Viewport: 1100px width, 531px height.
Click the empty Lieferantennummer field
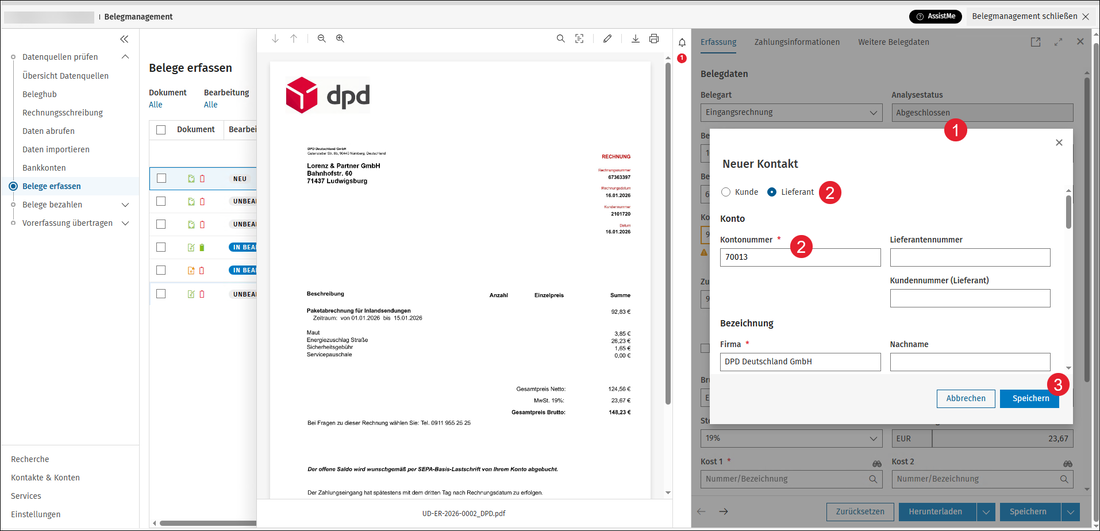pyautogui.click(x=970, y=257)
